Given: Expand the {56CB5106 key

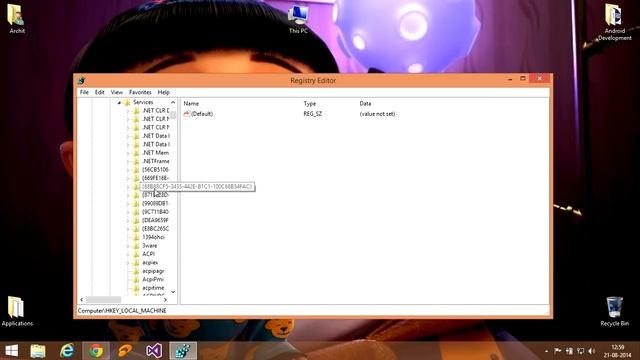Looking at the screenshot, I should (x=128, y=170).
